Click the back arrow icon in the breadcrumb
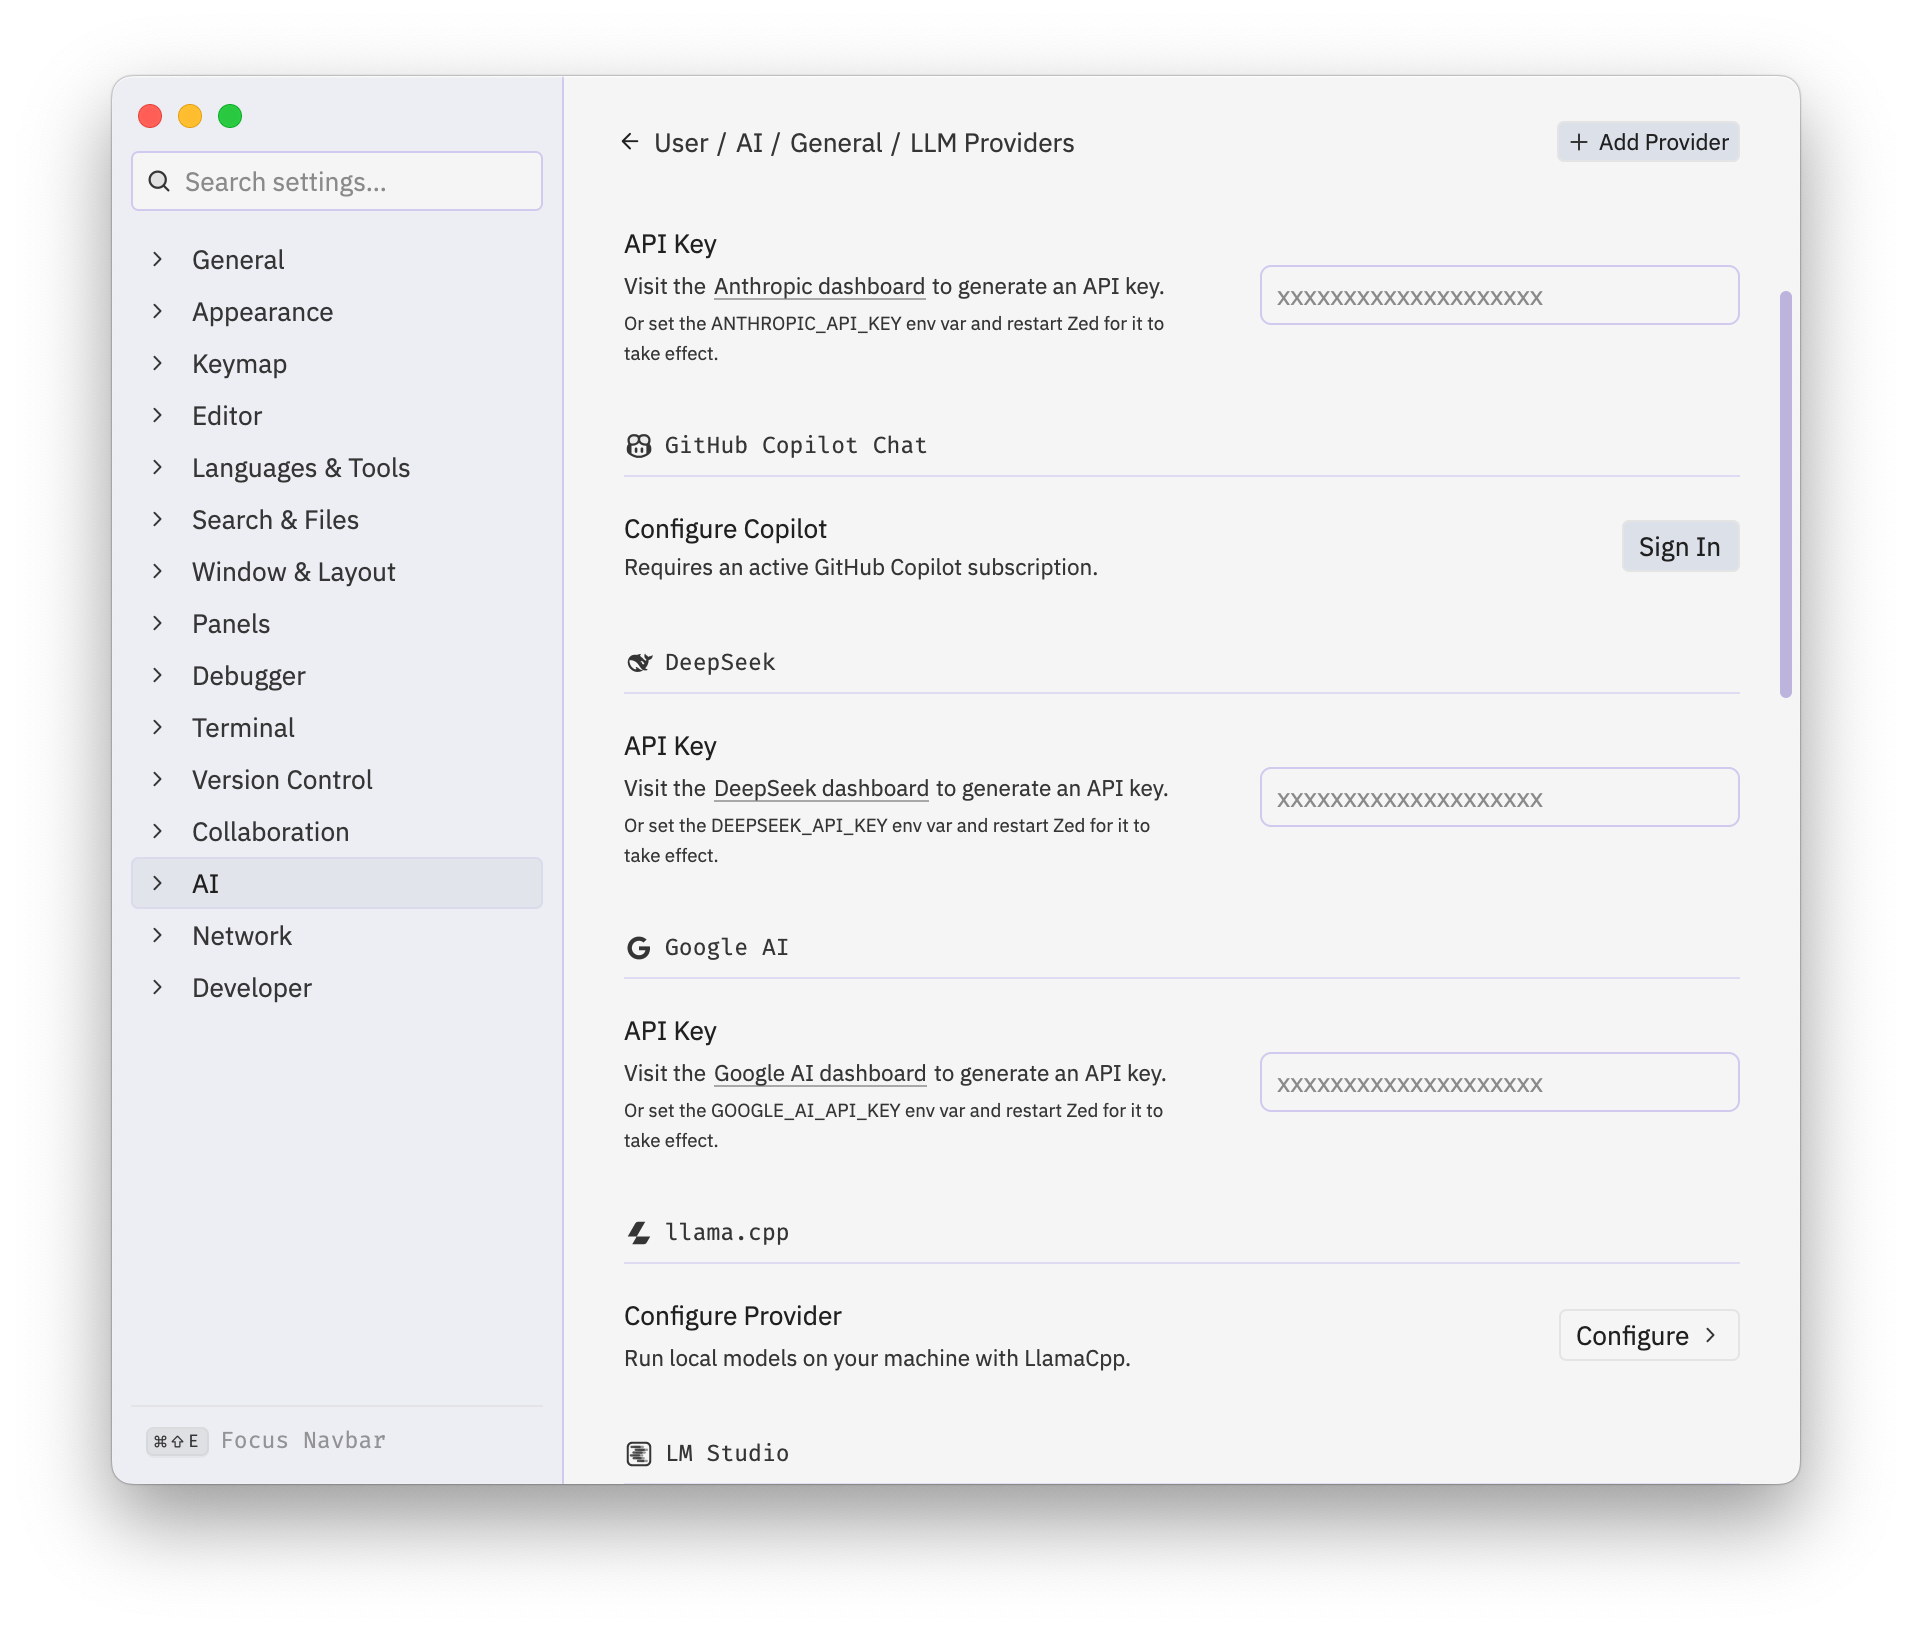The height and width of the screenshot is (1632, 1912). click(630, 142)
